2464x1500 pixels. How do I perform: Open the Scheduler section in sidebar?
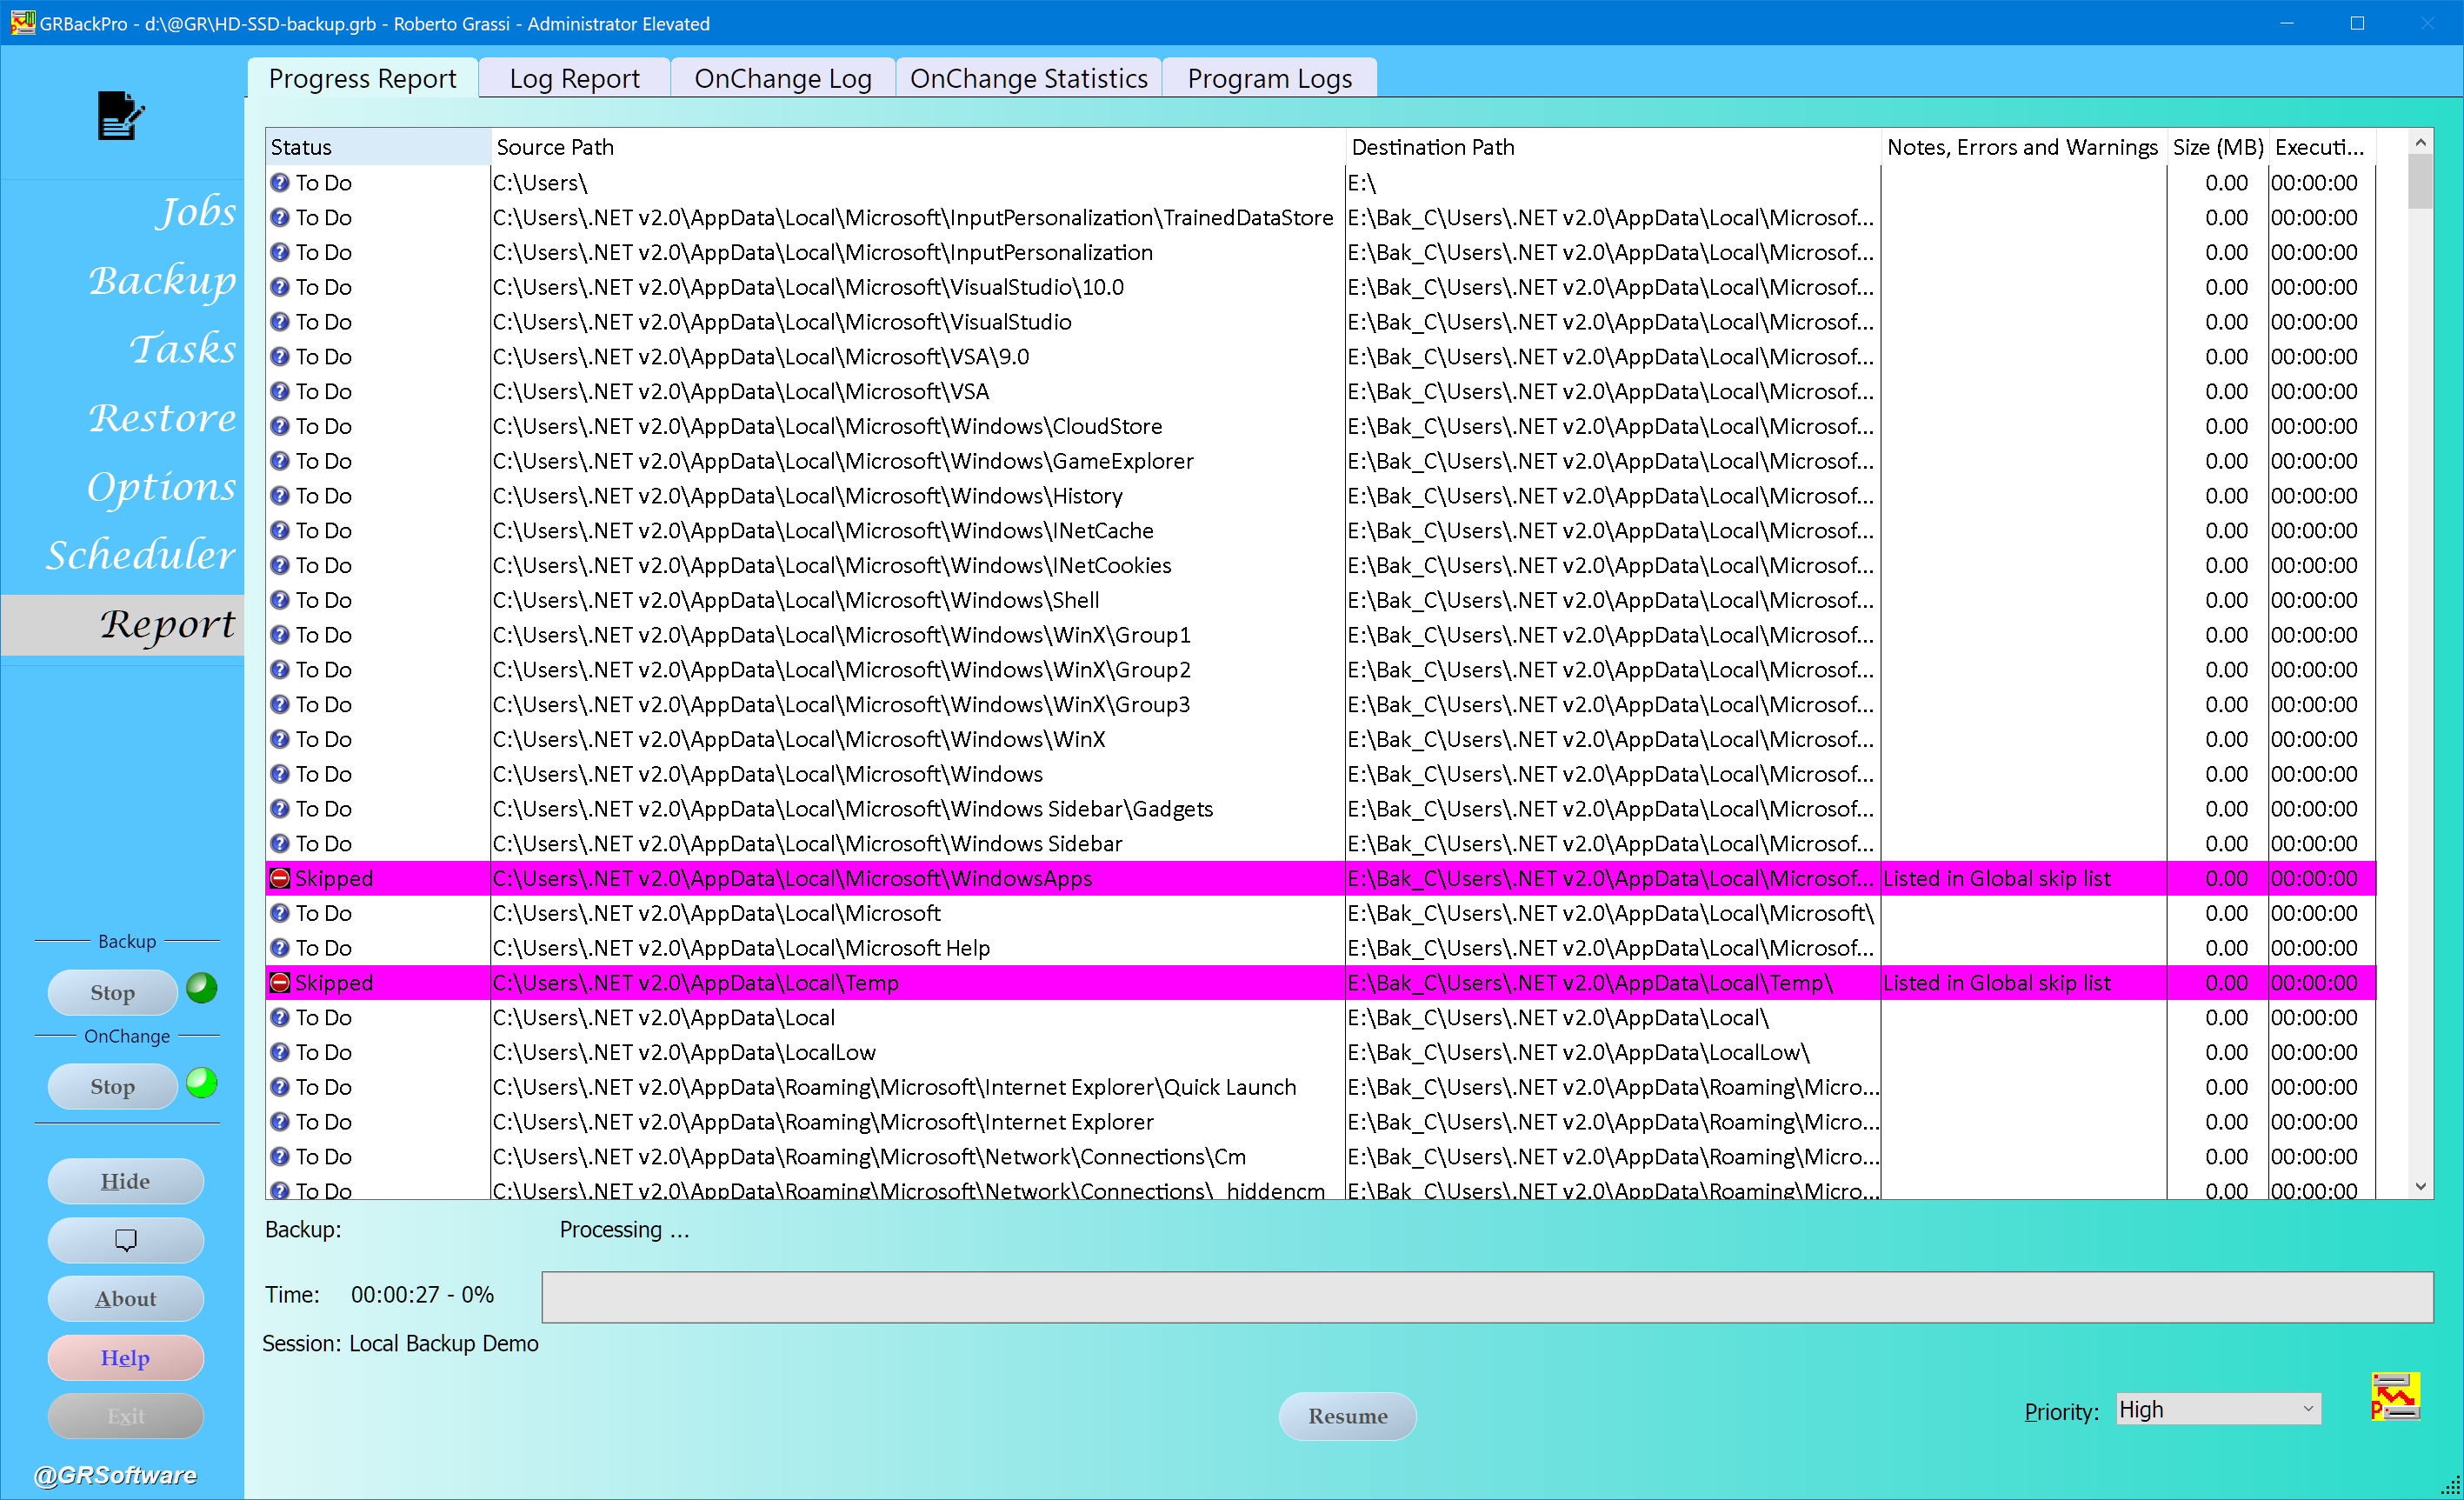point(140,555)
